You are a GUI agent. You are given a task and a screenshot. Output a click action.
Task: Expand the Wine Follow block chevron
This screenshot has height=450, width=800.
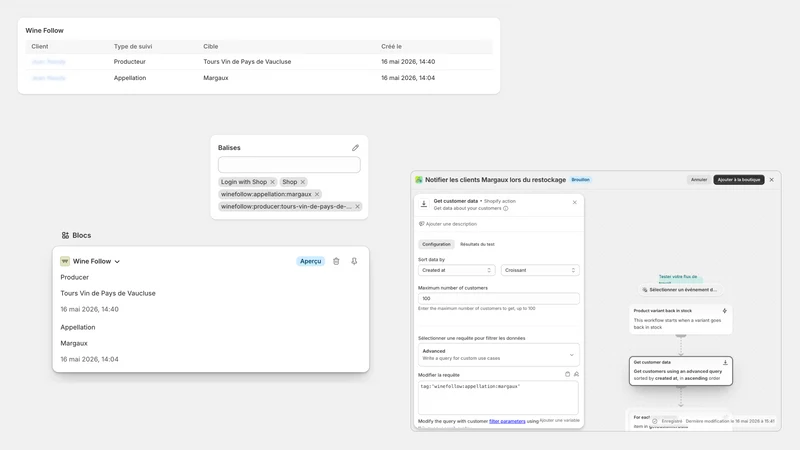[117, 261]
